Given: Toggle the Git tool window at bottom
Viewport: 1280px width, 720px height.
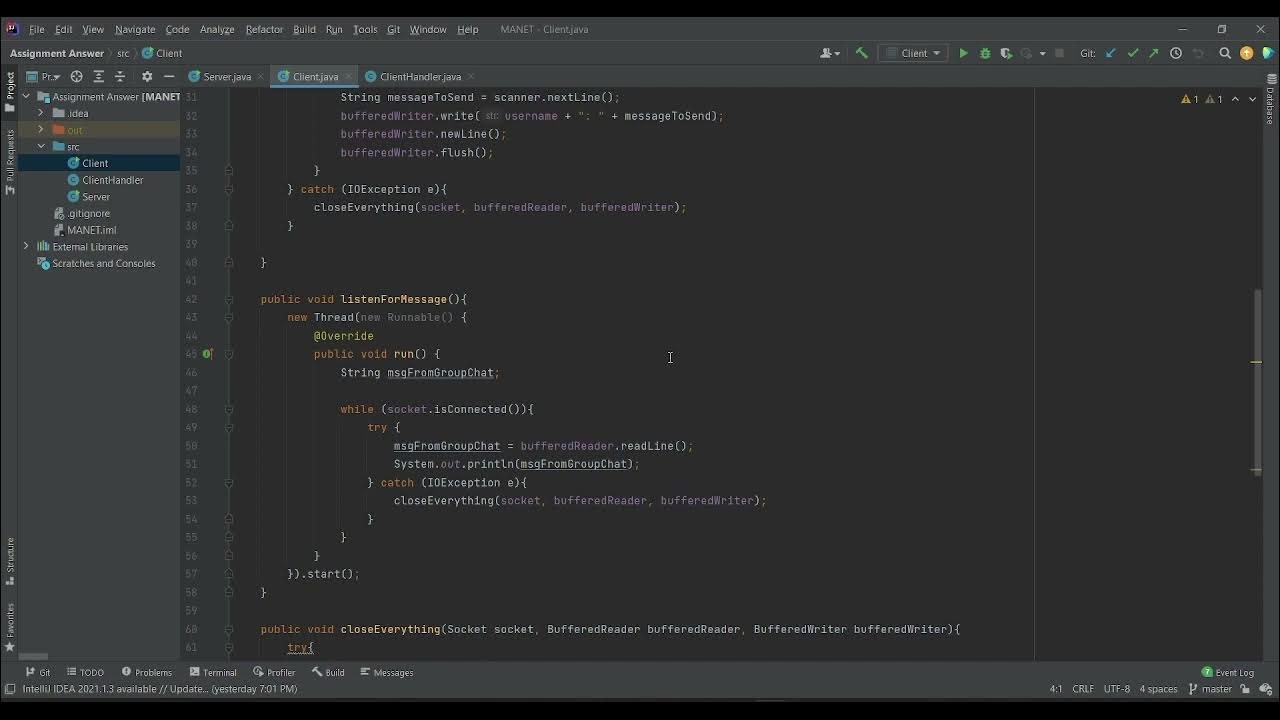Looking at the screenshot, I should pyautogui.click(x=38, y=672).
